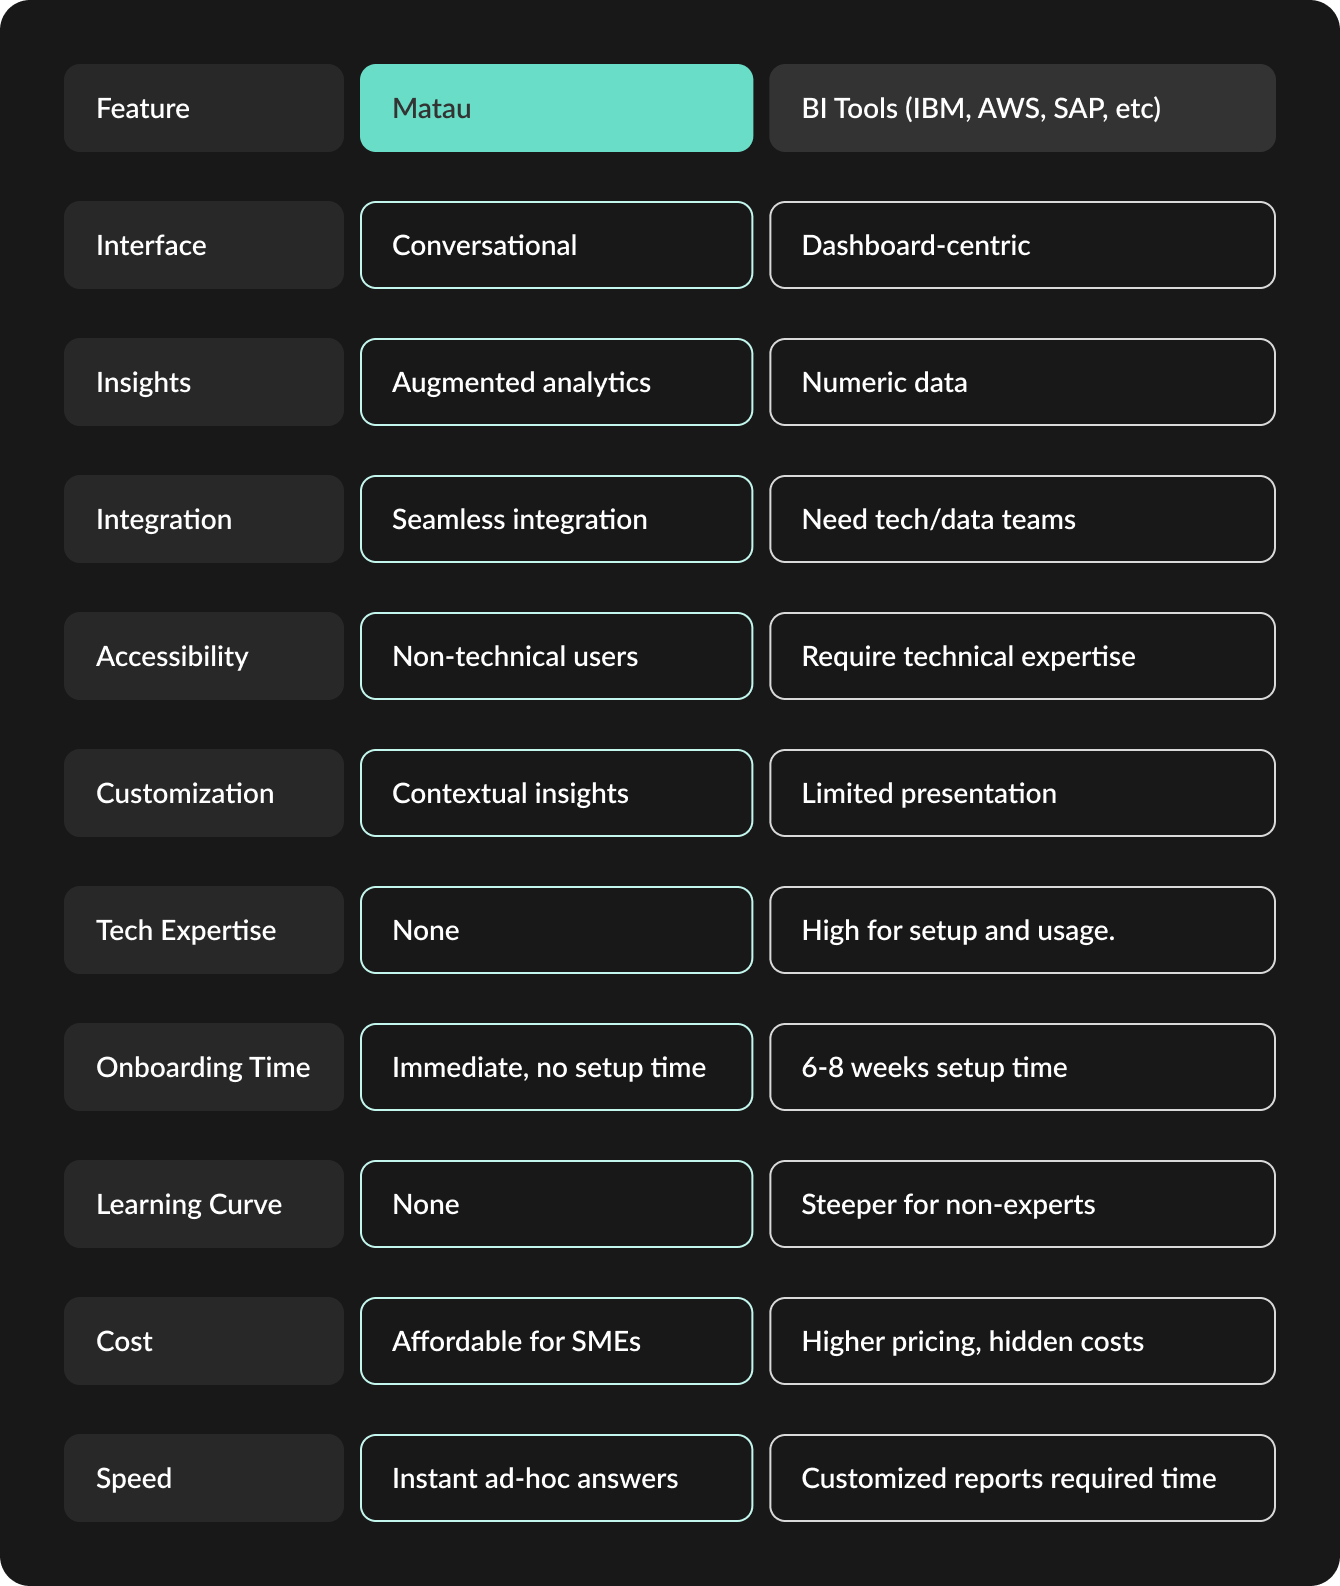
Task: Click the highlighted Matau column header
Action: click(x=556, y=108)
